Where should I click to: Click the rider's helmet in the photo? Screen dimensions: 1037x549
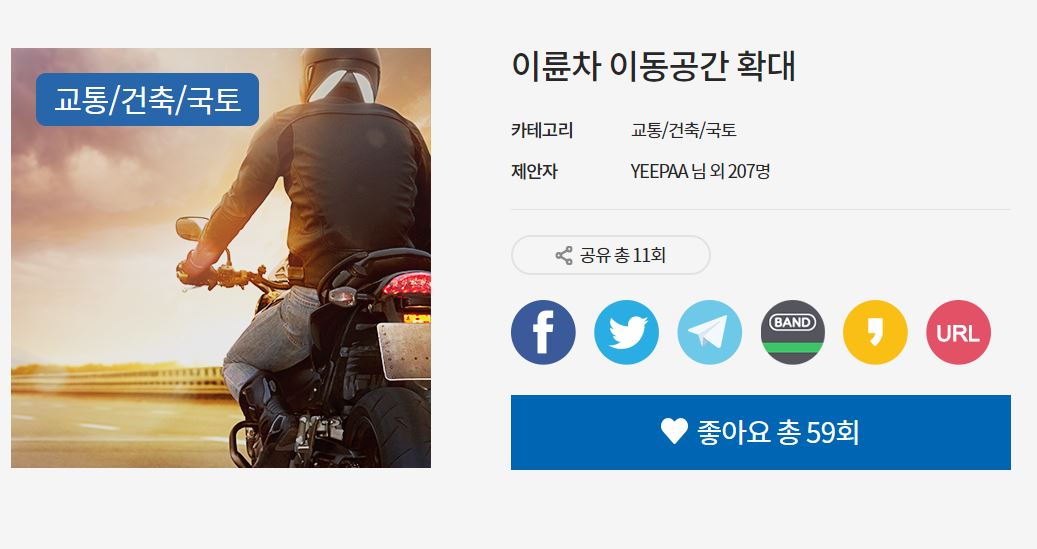pyautogui.click(x=341, y=74)
